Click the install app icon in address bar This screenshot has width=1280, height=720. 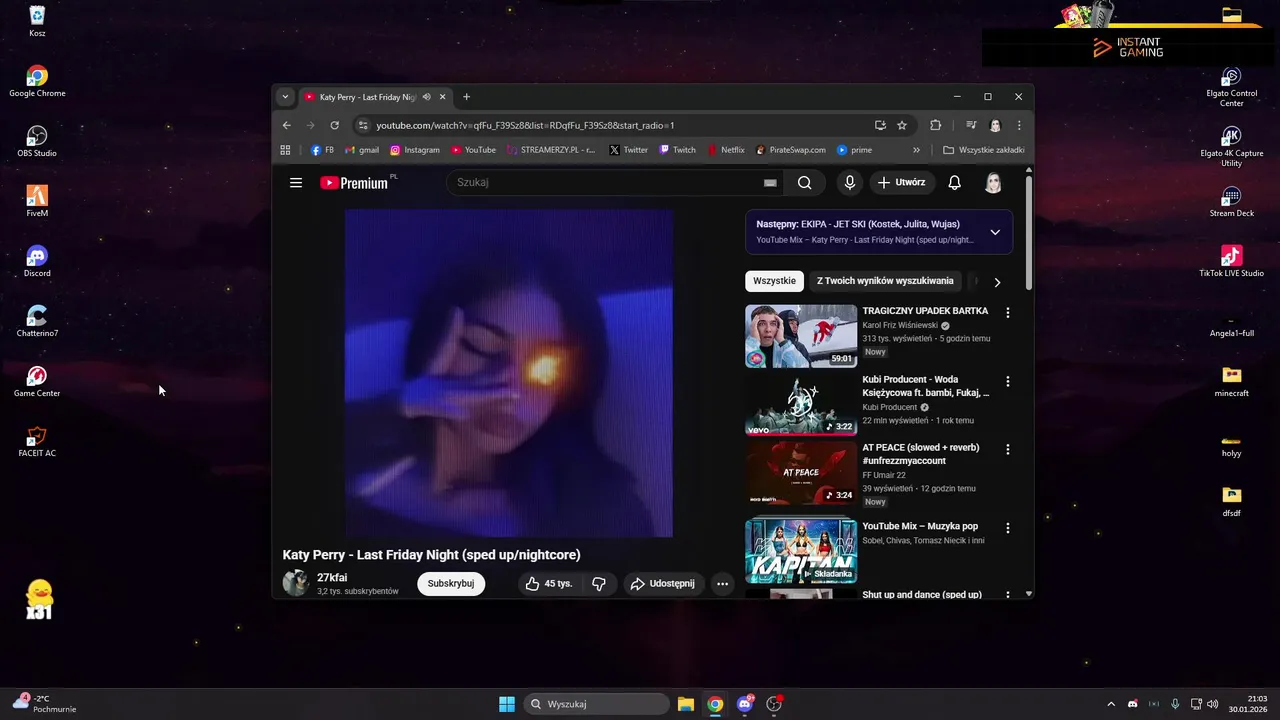tap(880, 125)
